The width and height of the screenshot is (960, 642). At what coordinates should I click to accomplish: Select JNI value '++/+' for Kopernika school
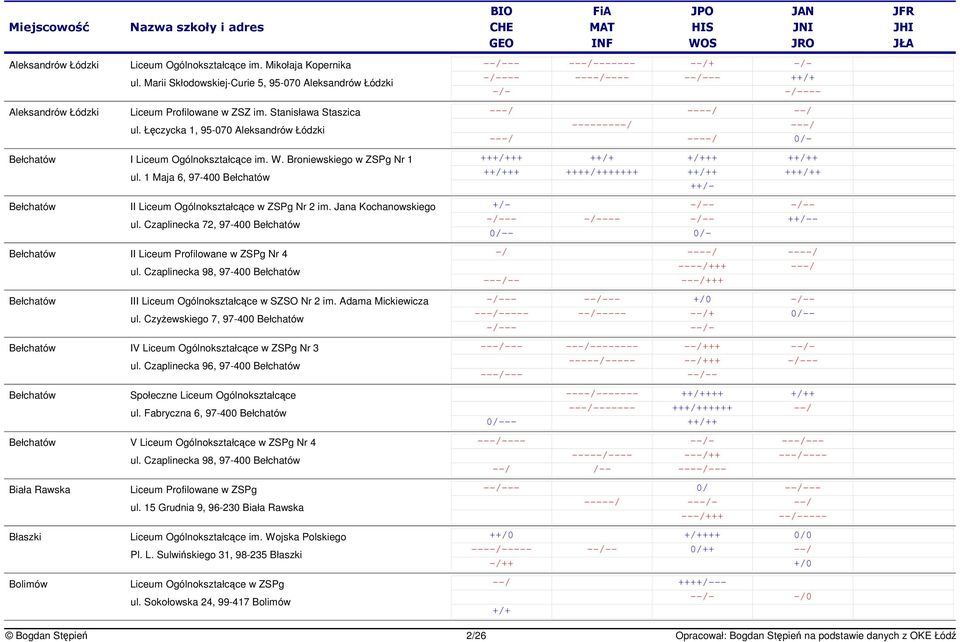pyautogui.click(x=802, y=78)
